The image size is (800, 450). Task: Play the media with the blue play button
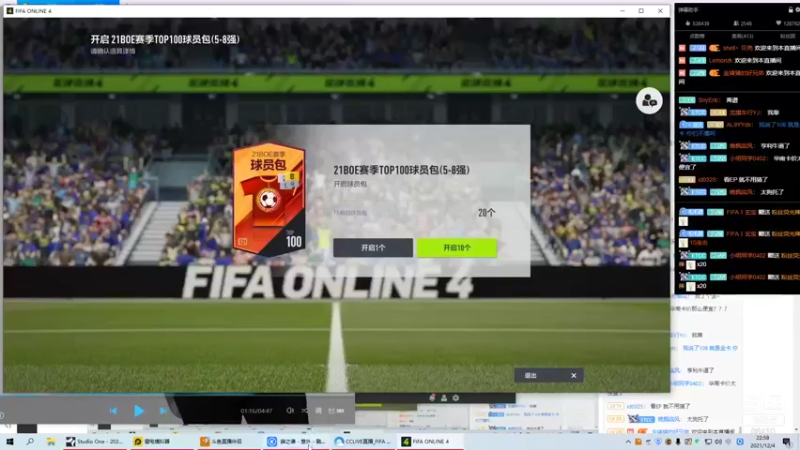click(138, 411)
